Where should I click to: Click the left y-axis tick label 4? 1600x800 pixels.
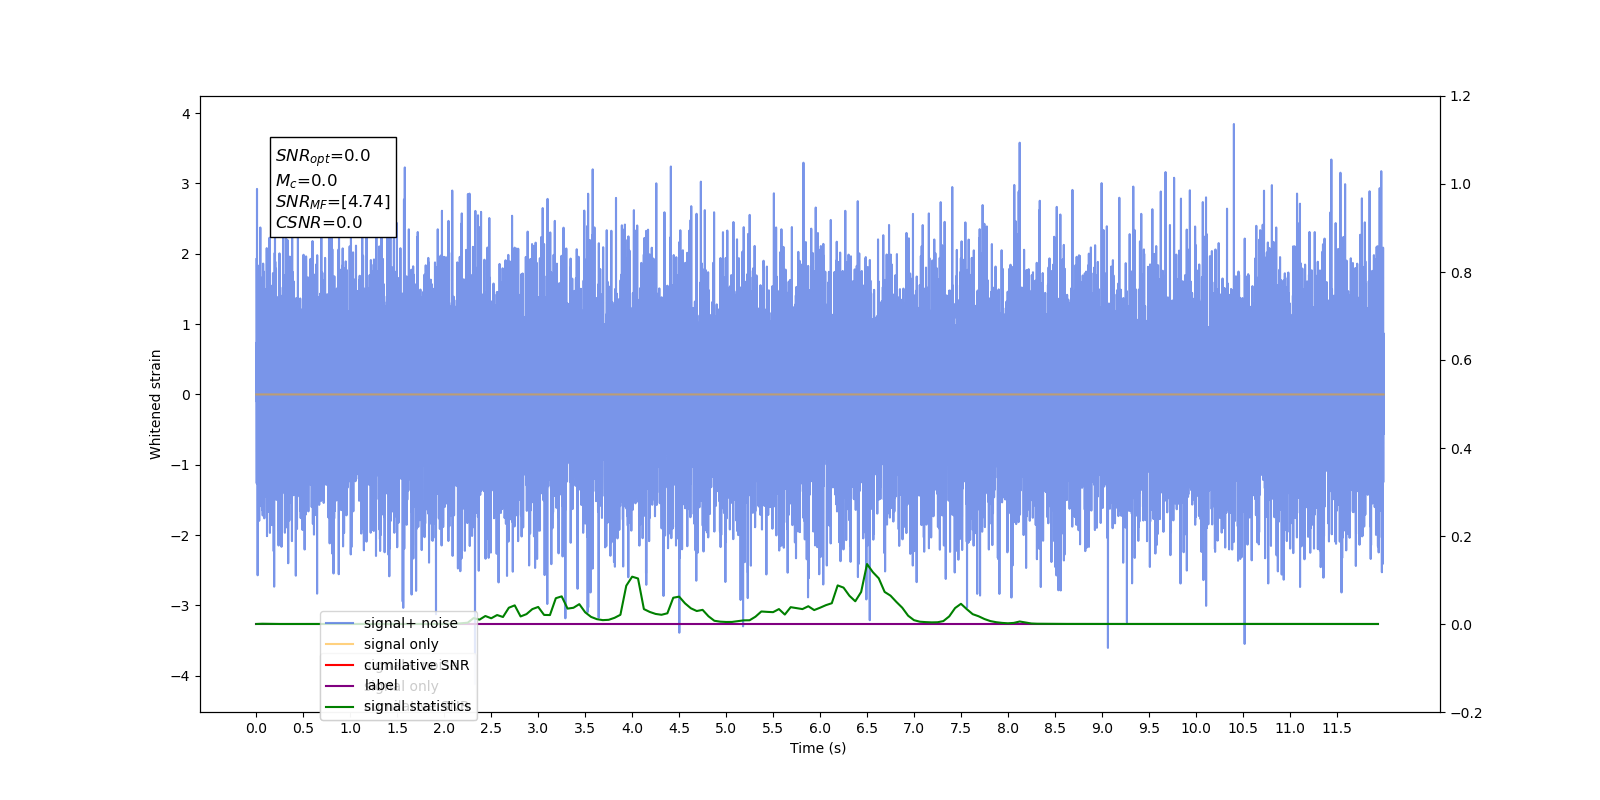(186, 114)
